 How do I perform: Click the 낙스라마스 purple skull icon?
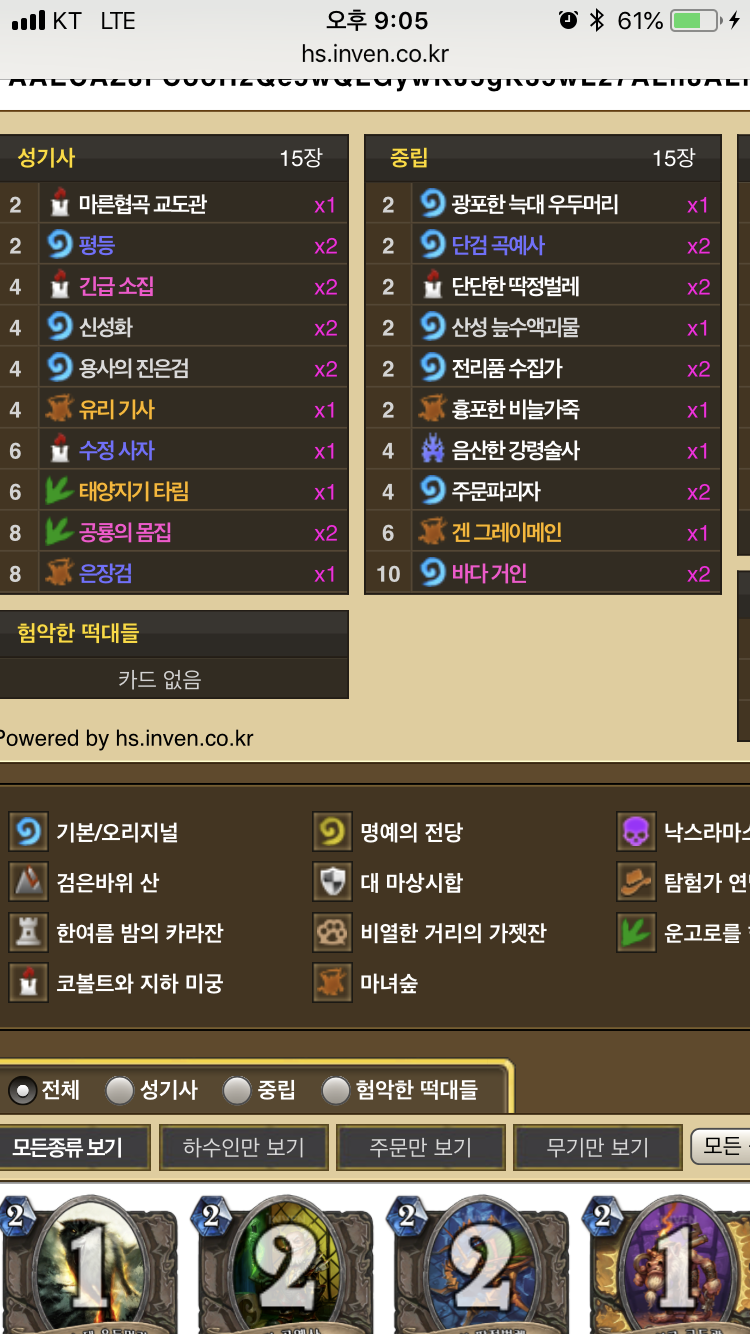(636, 832)
